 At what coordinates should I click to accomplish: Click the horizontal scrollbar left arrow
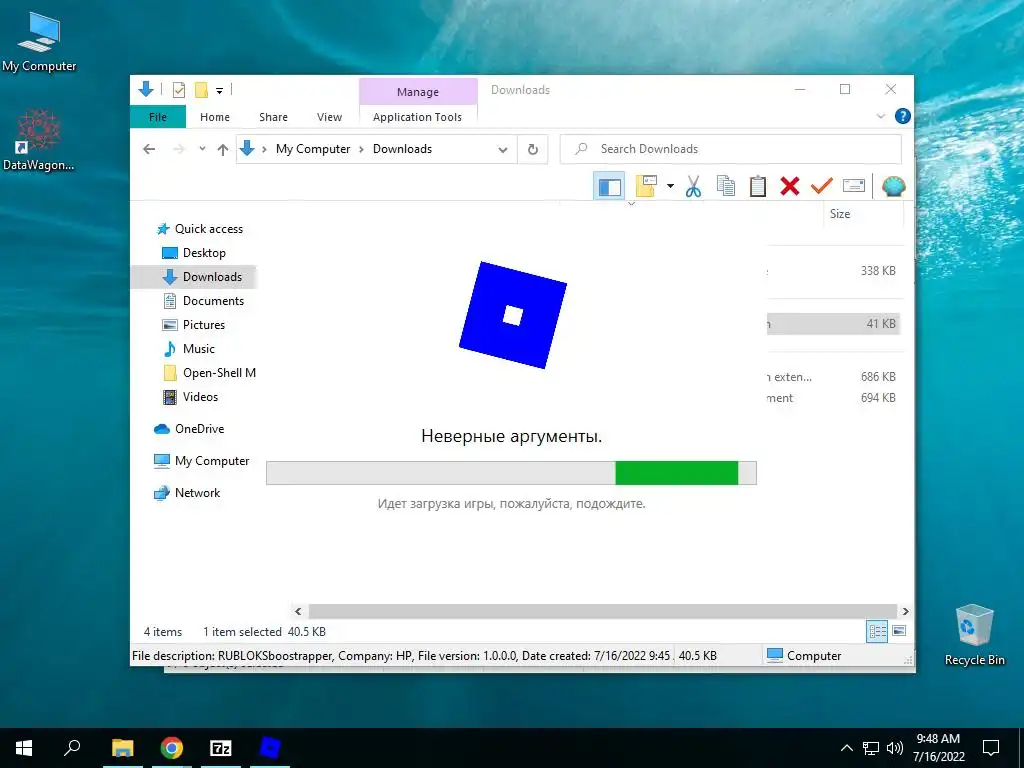[x=298, y=611]
